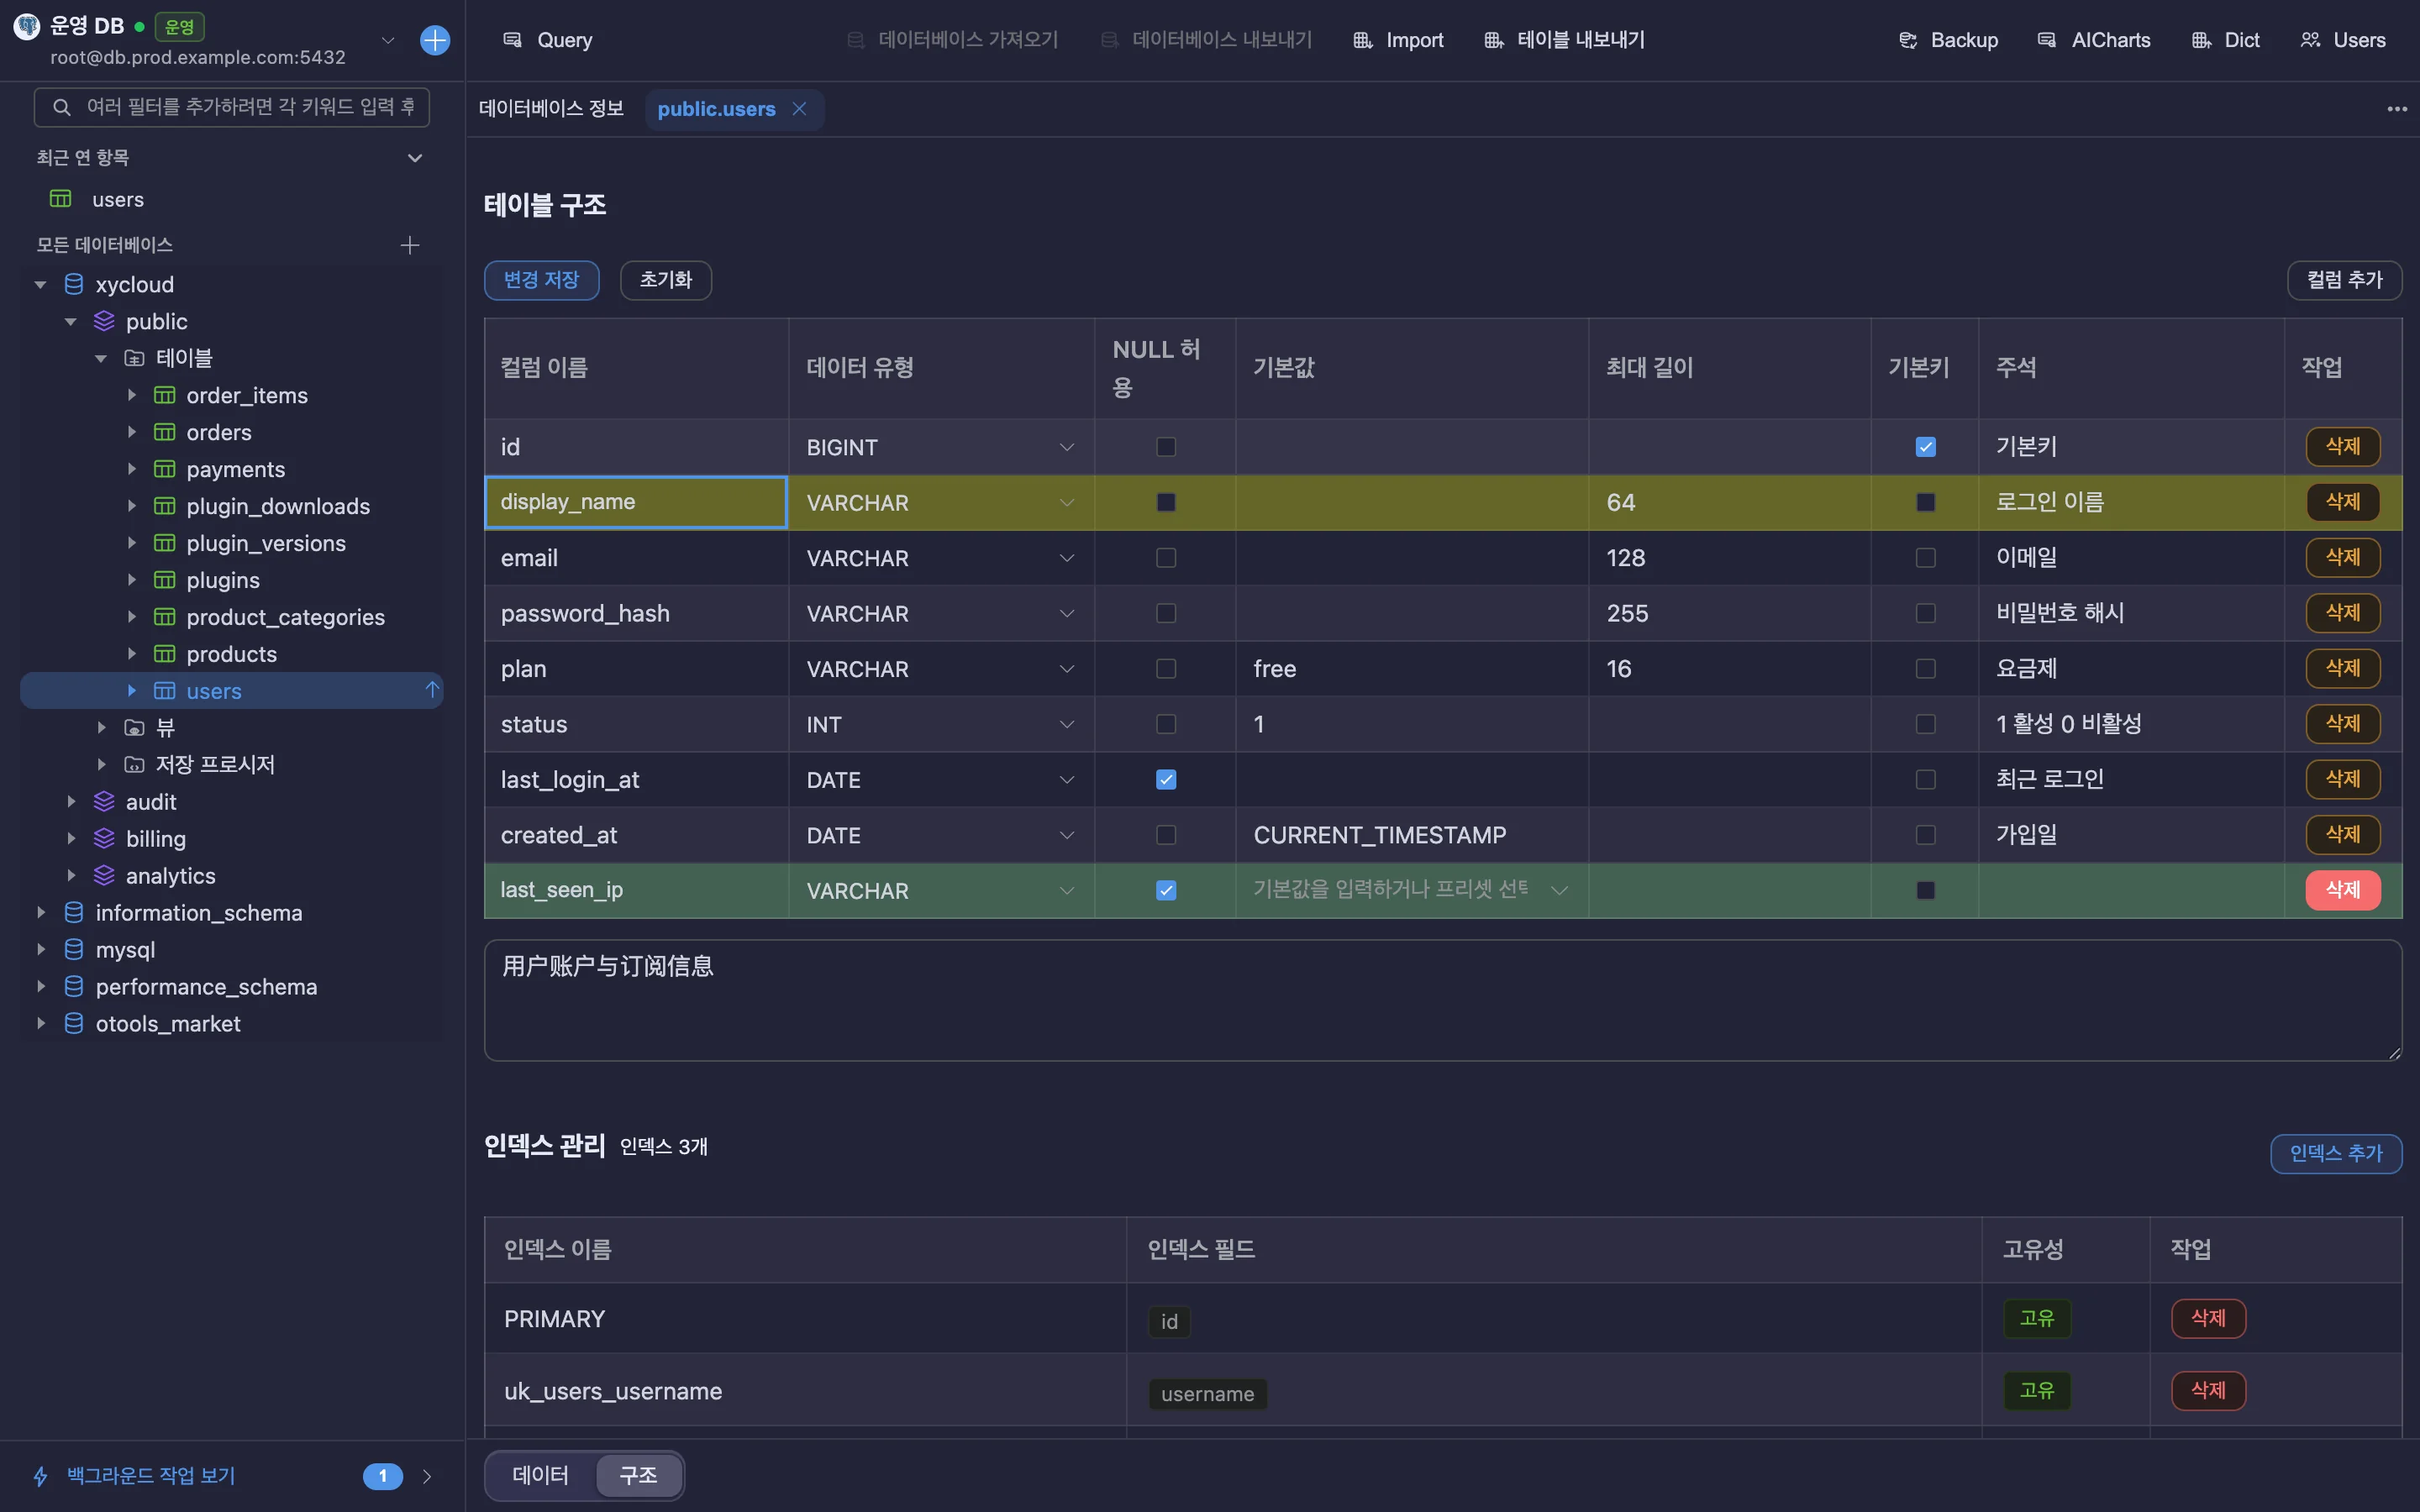The width and height of the screenshot is (2420, 1512).
Task: Select the public schema in tree
Action: click(x=157, y=321)
